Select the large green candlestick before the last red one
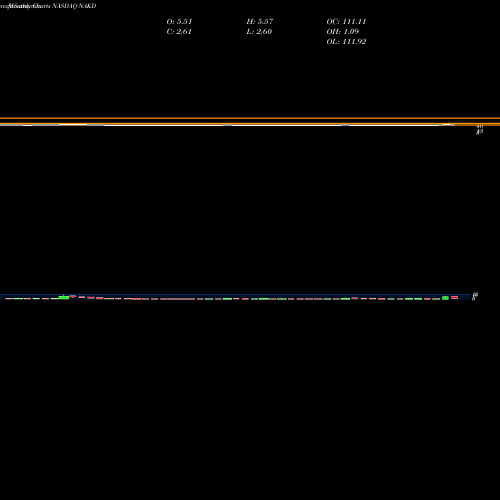This screenshot has height=500, width=500. [x=445, y=298]
